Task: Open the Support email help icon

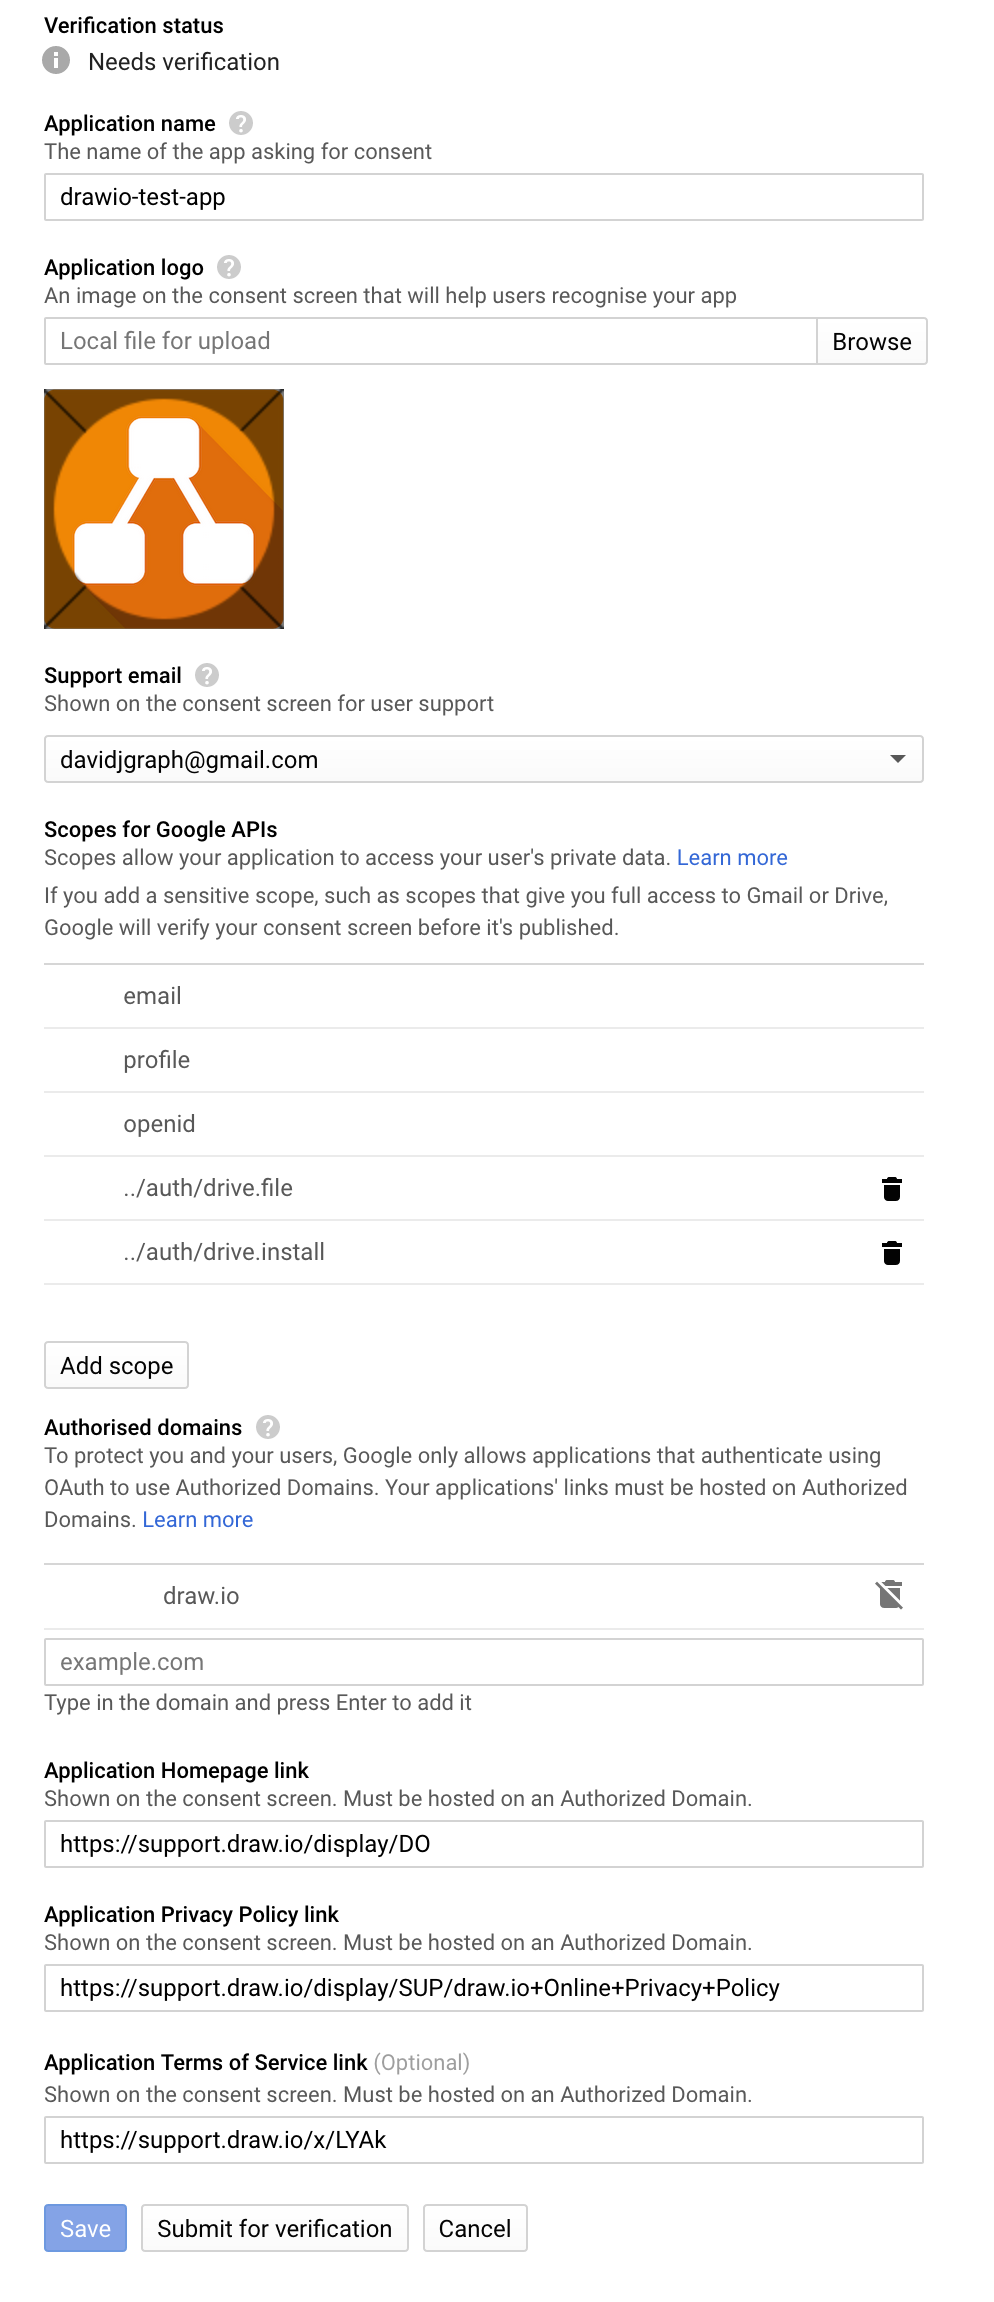Action: [x=205, y=675]
